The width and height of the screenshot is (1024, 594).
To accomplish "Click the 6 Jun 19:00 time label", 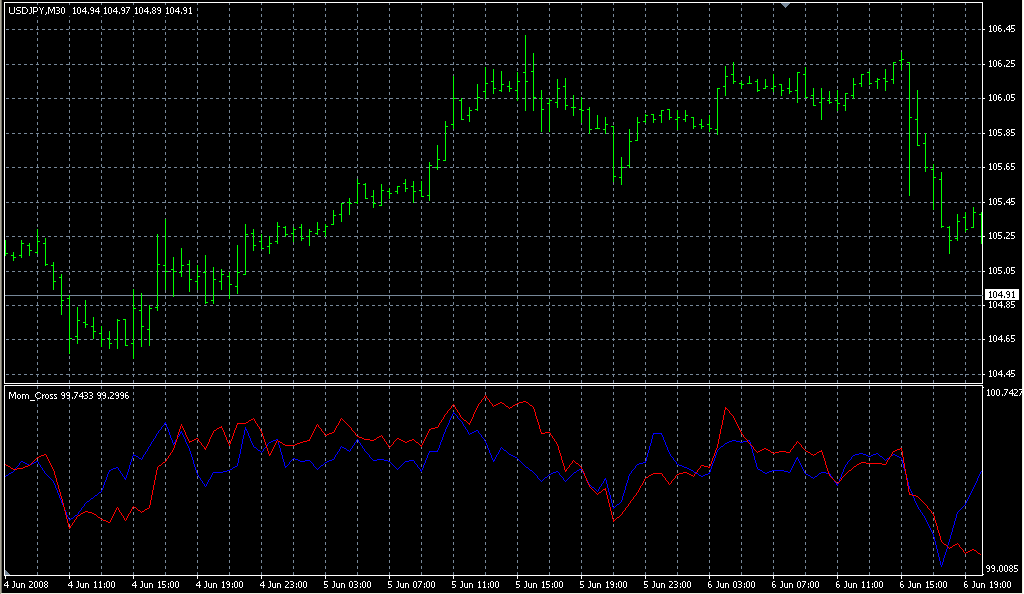I will [987, 584].
